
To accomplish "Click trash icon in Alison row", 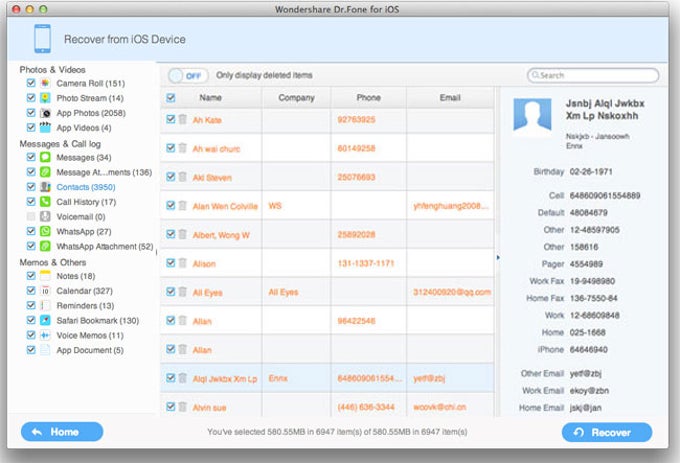I will coord(183,263).
